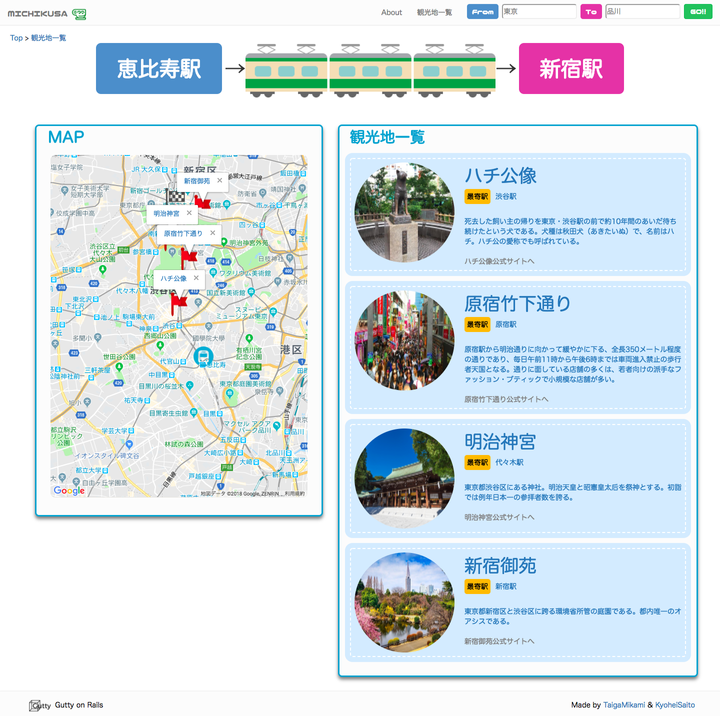
Task: Open 観光地一覧 in the navbar
Action: [434, 12]
